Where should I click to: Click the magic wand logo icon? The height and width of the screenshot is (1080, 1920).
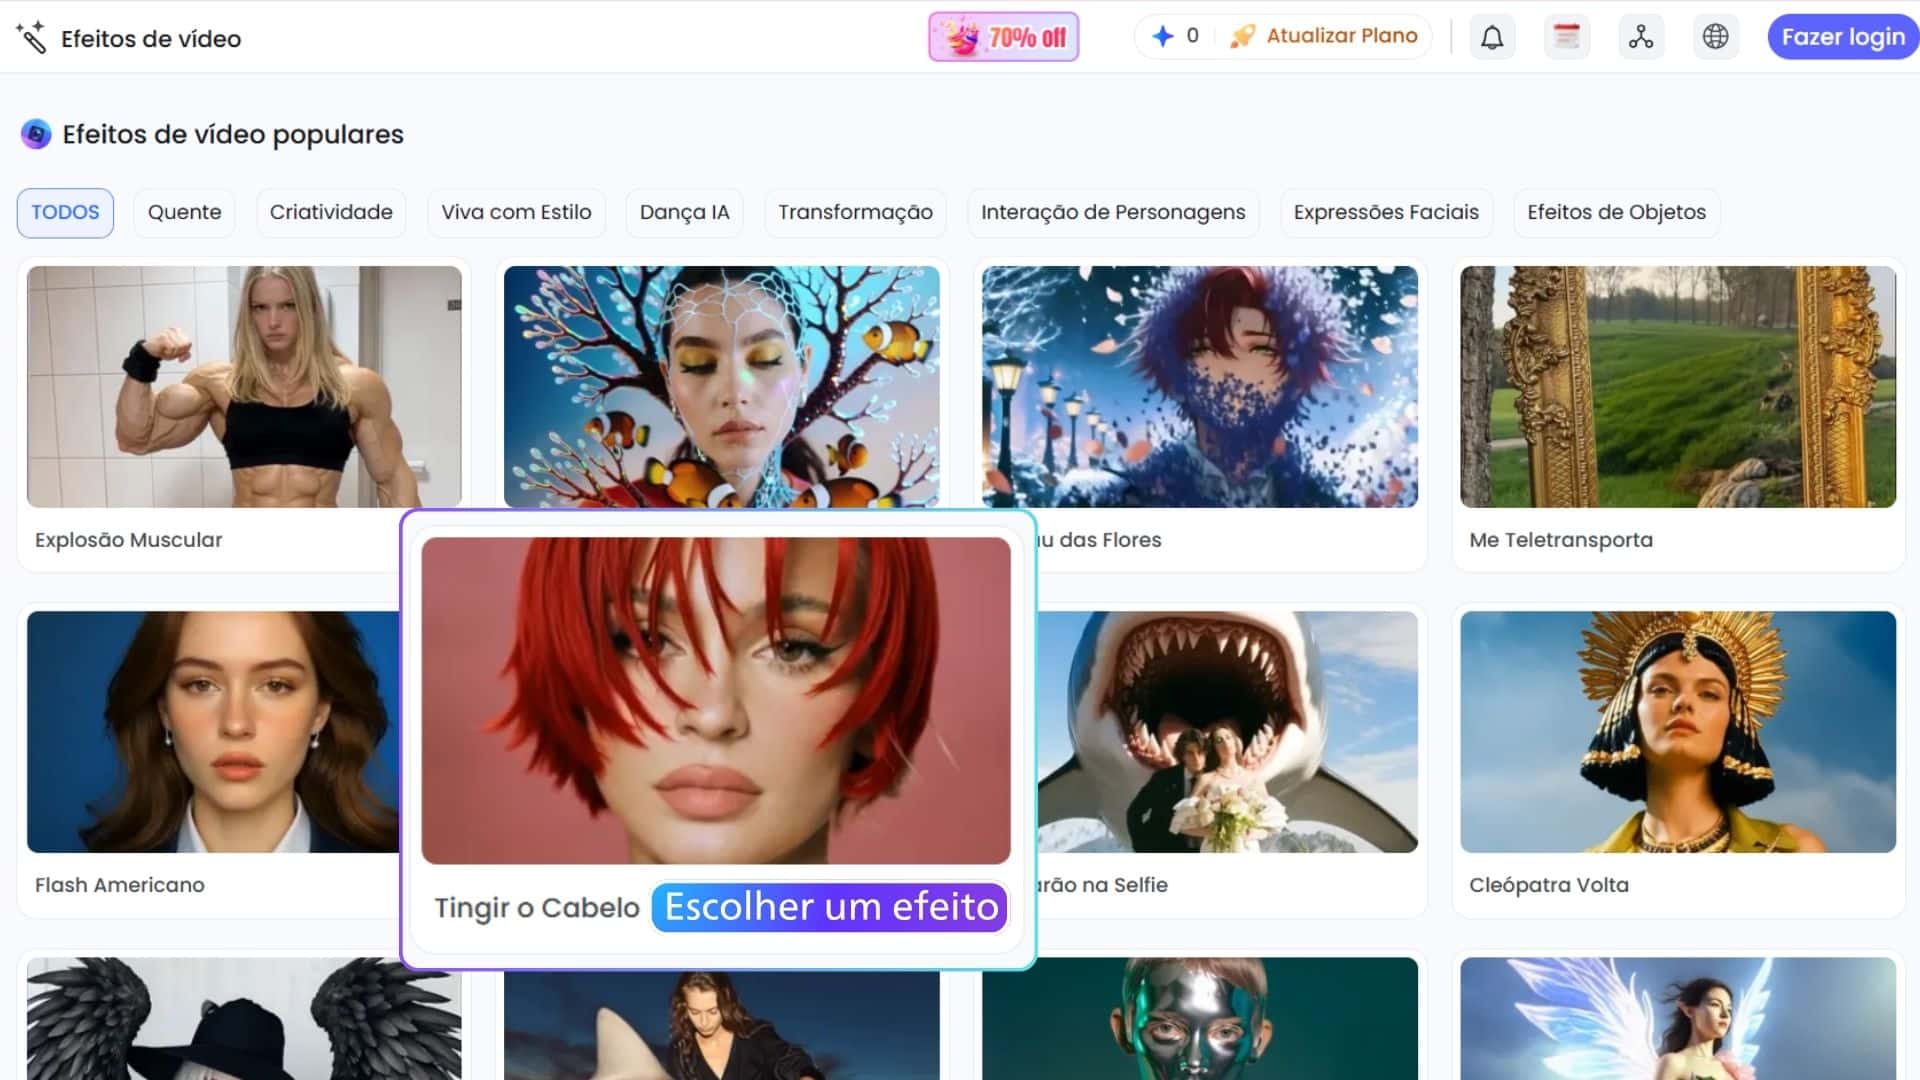31,38
